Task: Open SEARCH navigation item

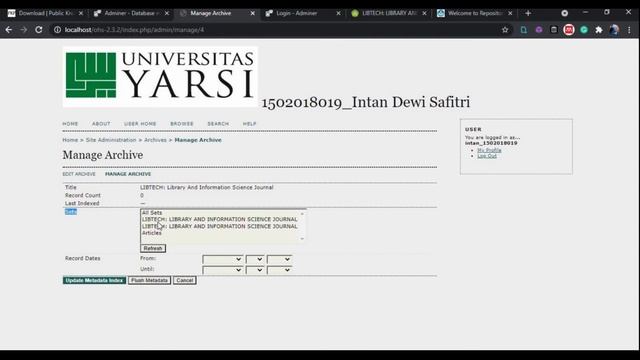Action: 218,124
